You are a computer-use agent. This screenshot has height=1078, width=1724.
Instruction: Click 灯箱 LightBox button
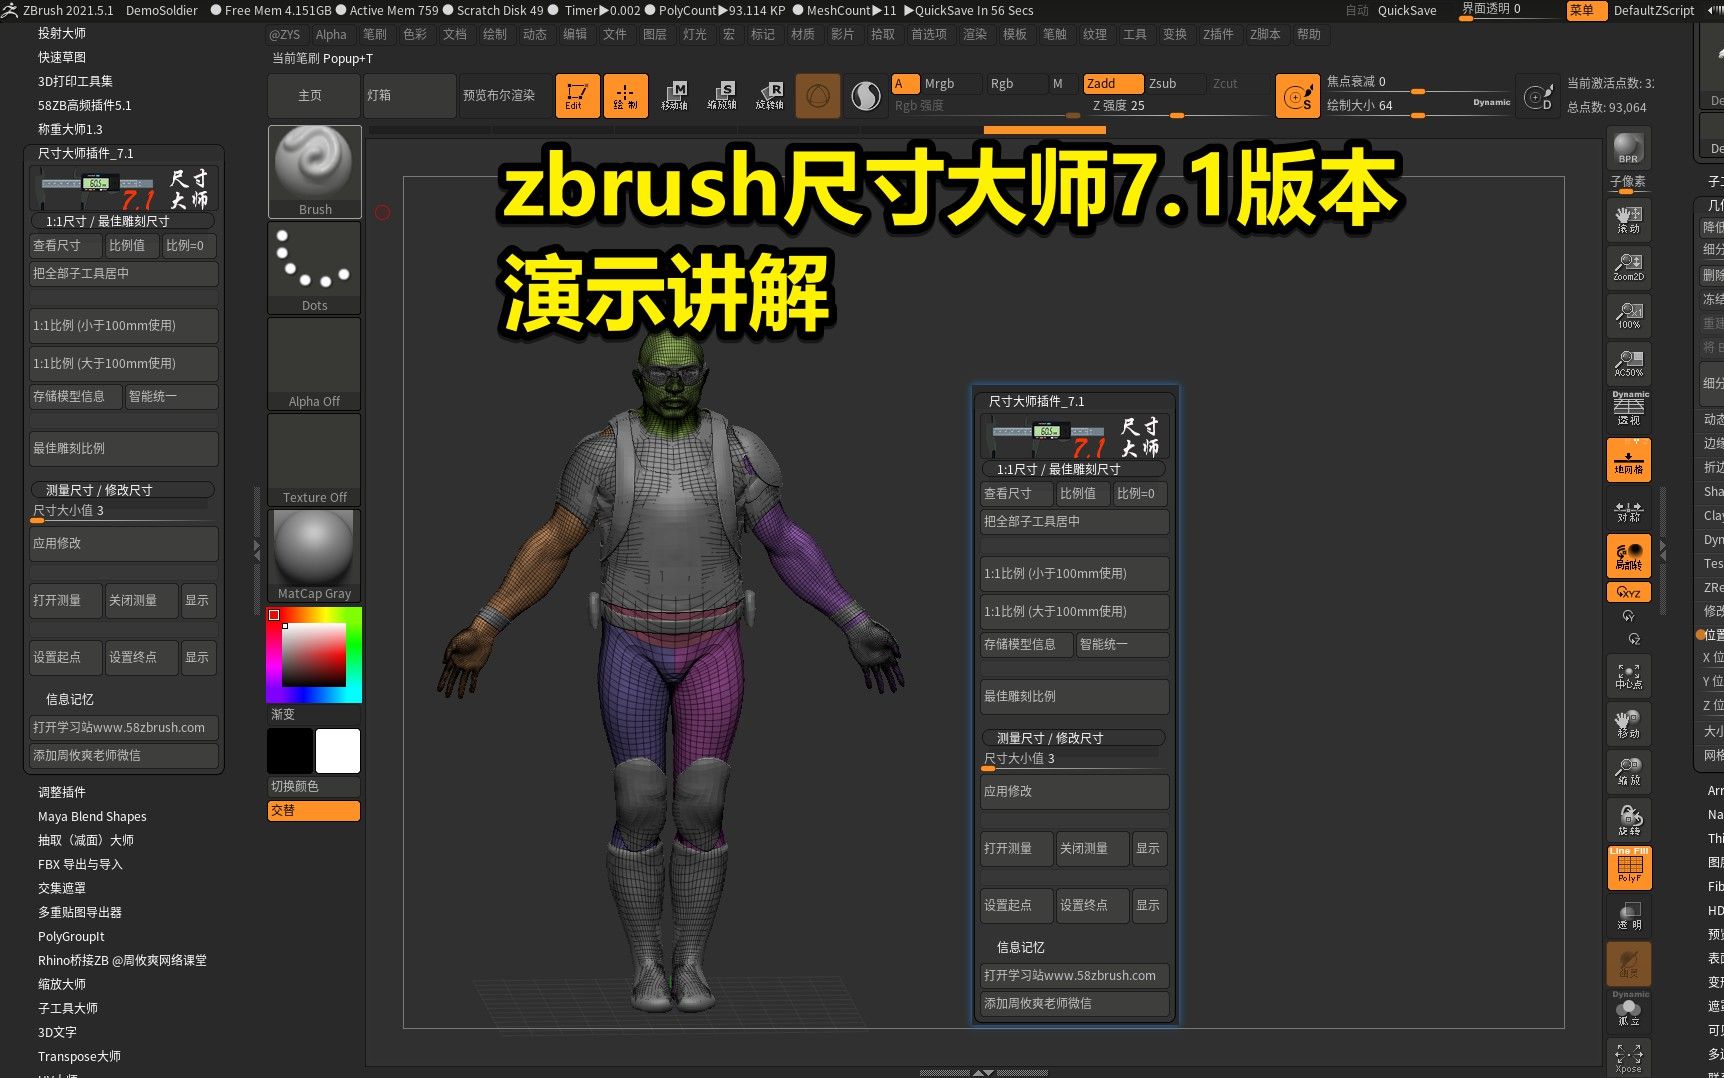(x=409, y=96)
